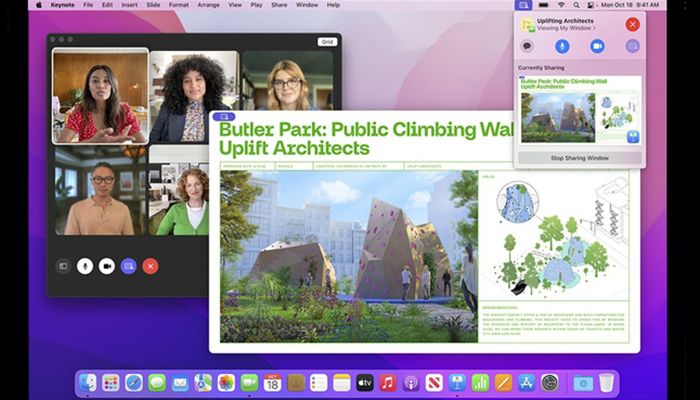Open the Edit menu
Viewport: 700px width, 400px height.
tap(107, 5)
